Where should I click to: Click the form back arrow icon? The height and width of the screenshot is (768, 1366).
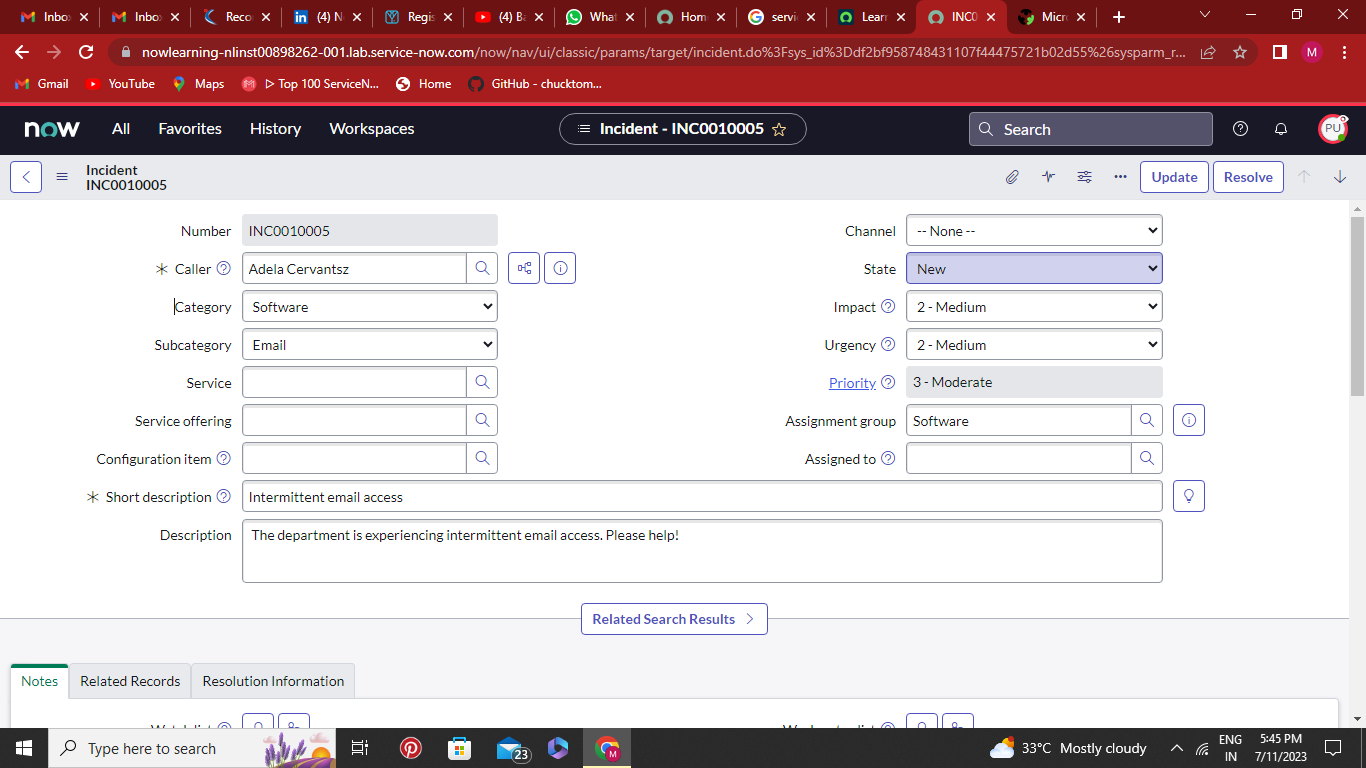point(25,176)
